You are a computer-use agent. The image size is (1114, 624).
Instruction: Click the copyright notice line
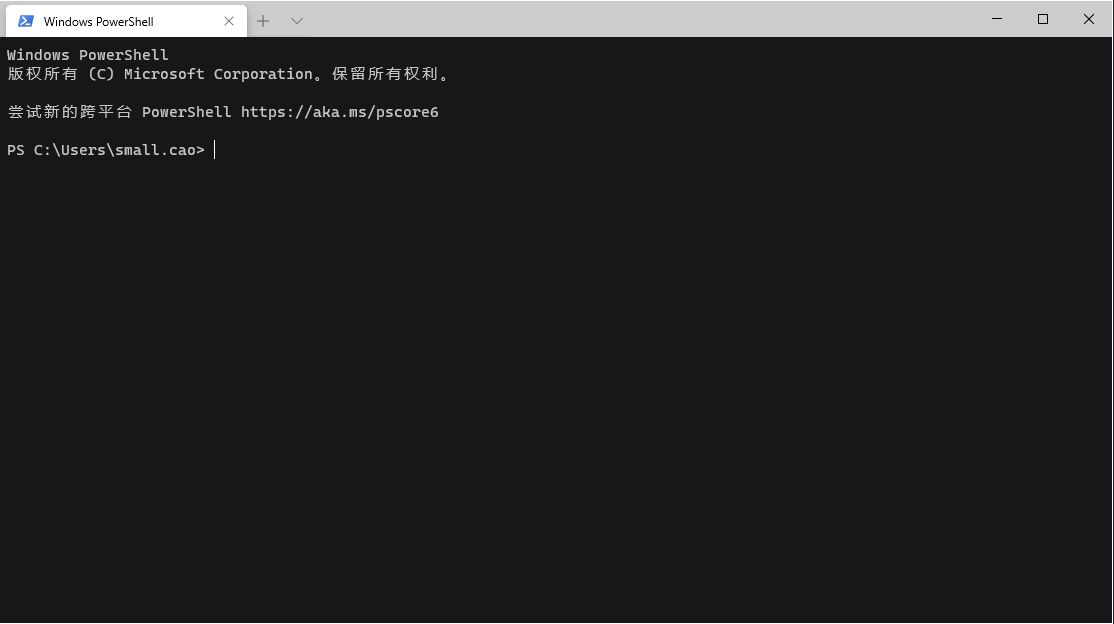(228, 73)
